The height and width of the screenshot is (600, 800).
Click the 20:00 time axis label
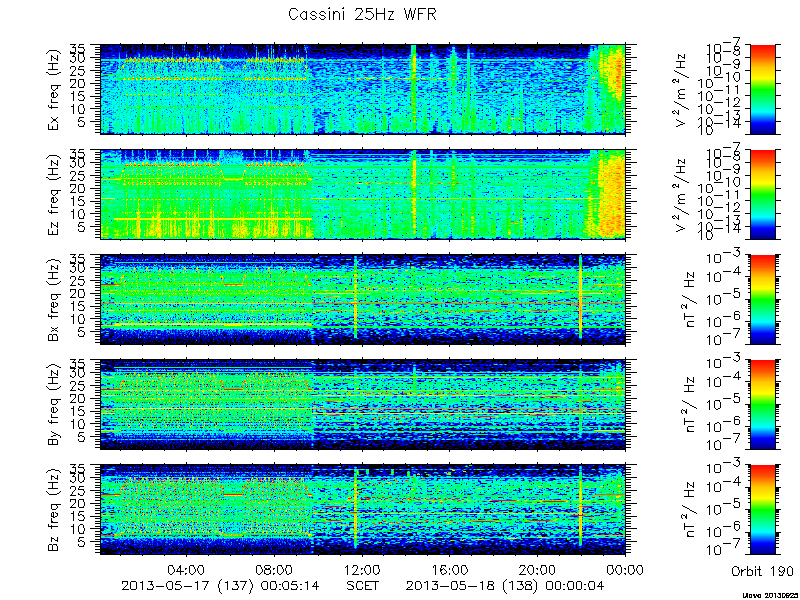click(x=537, y=569)
